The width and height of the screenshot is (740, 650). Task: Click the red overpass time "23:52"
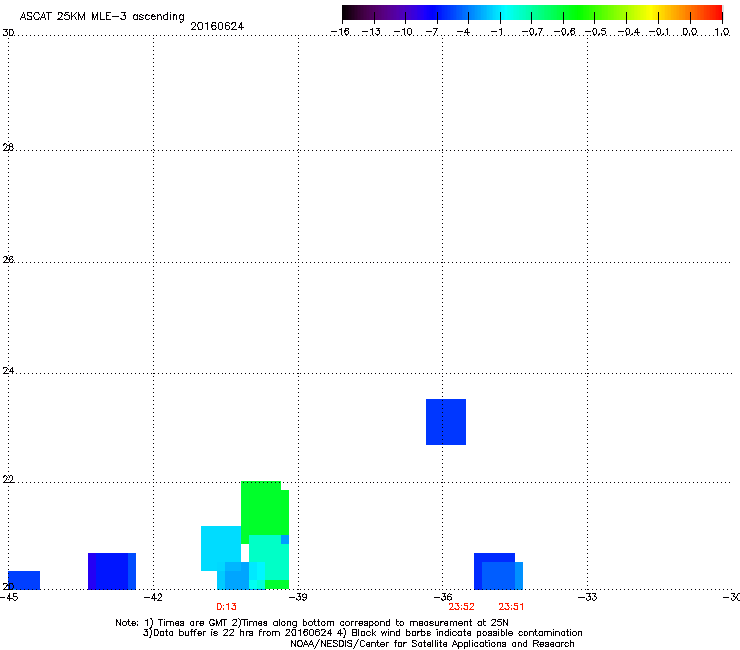tap(462, 607)
